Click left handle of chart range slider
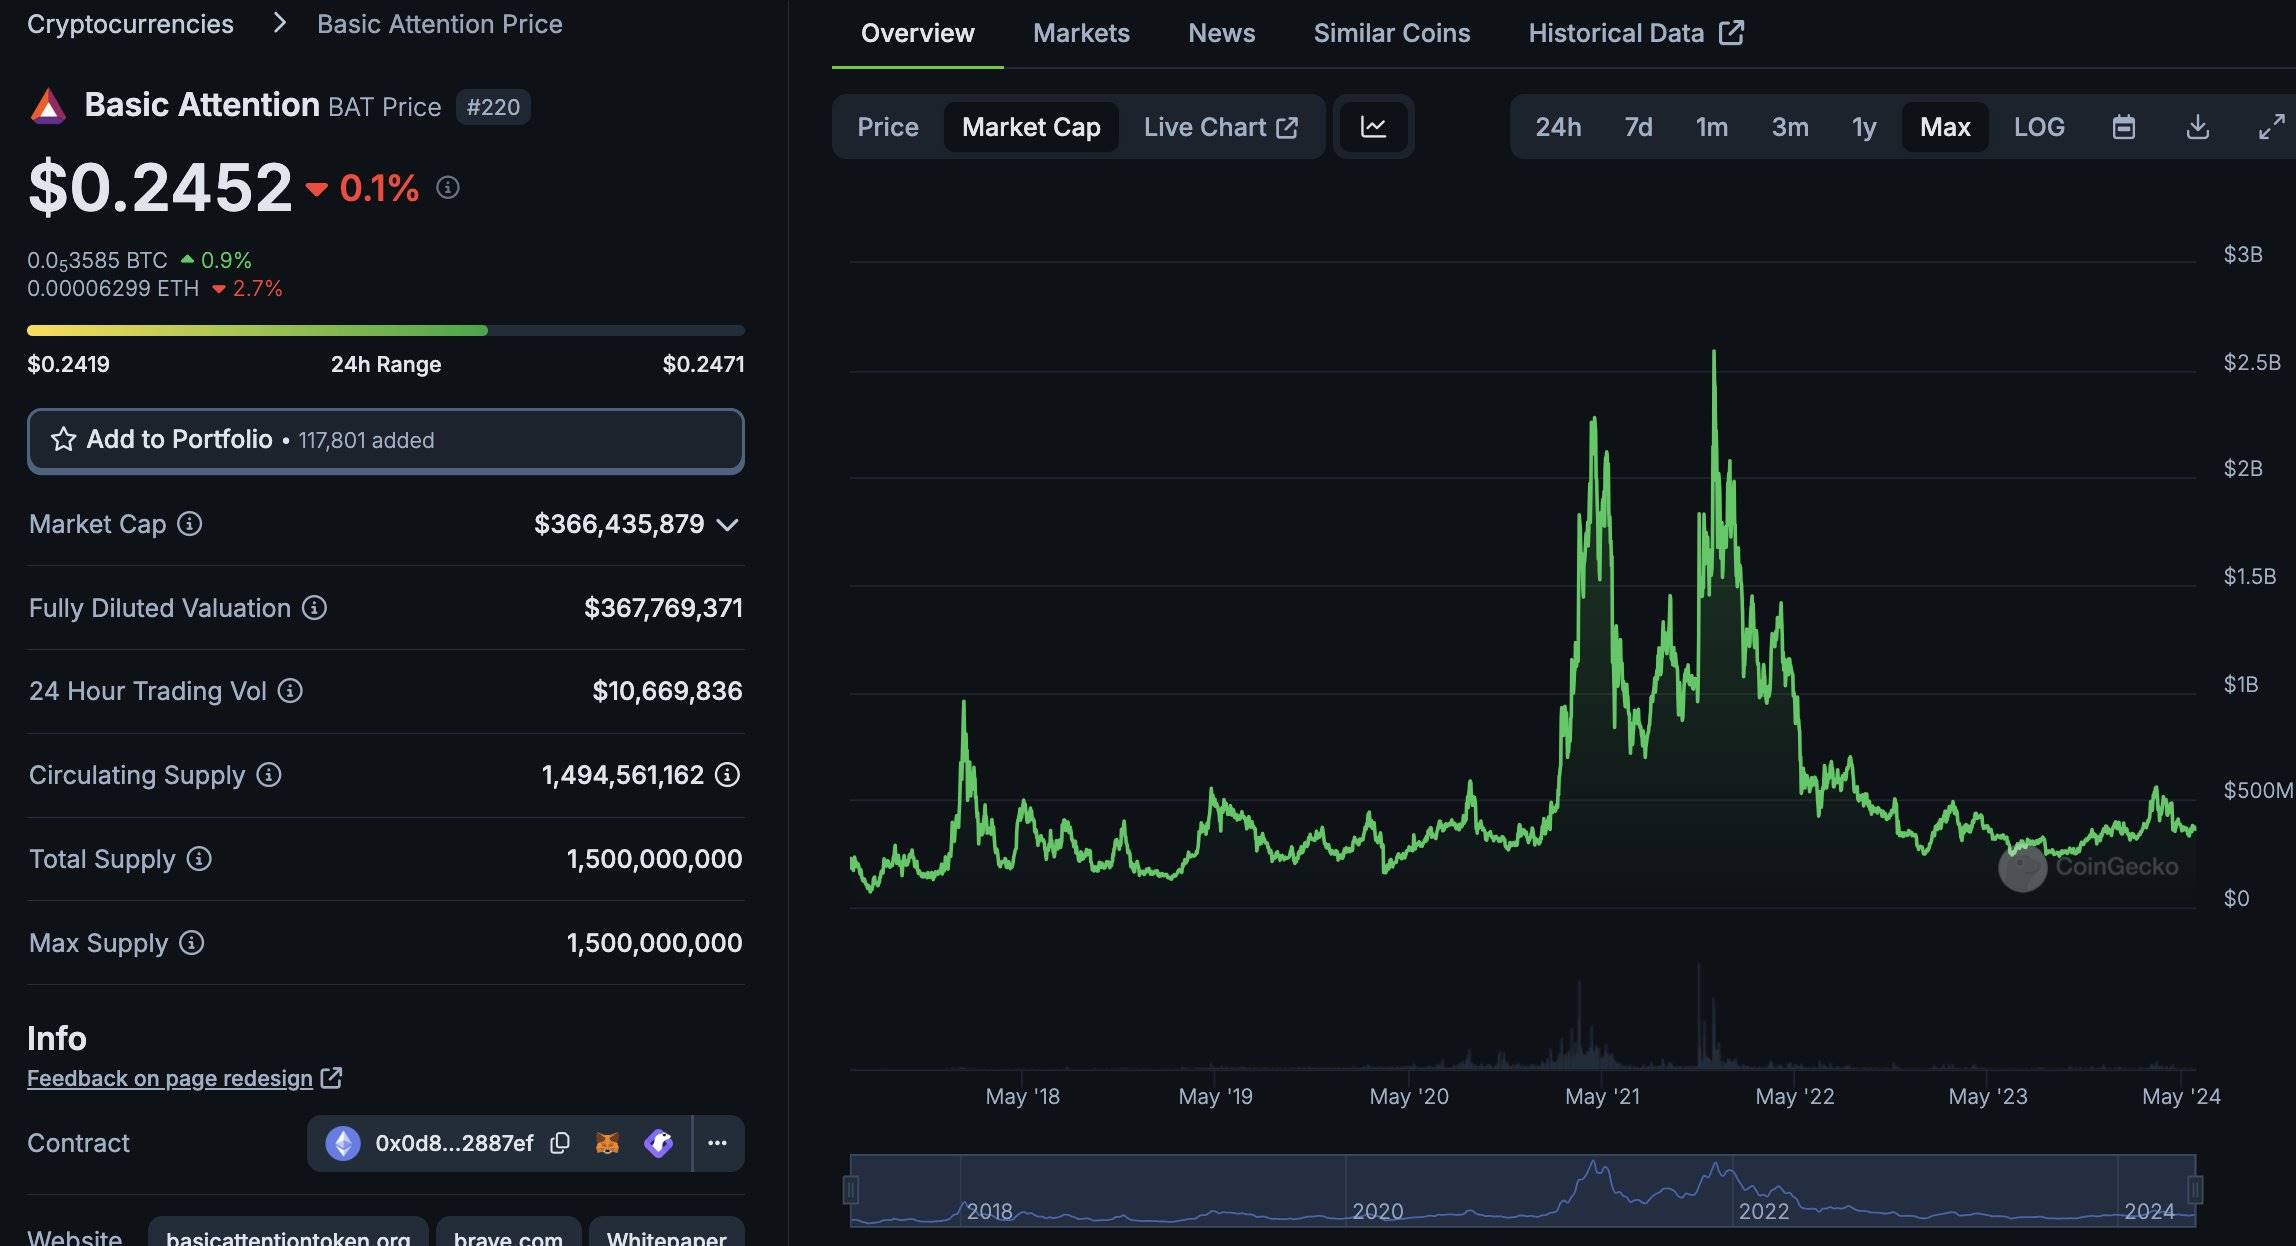This screenshot has height=1246, width=2296. coord(851,1190)
